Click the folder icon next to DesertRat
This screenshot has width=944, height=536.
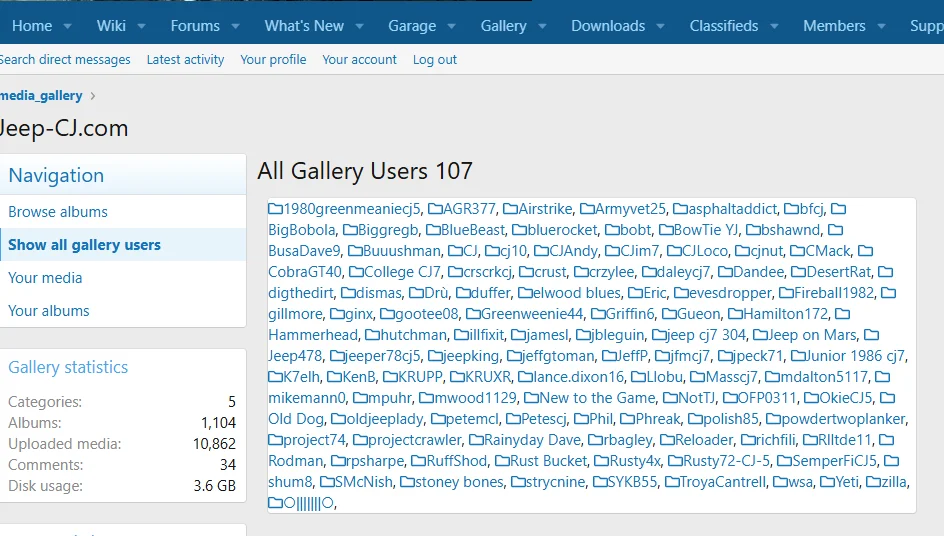(798, 272)
